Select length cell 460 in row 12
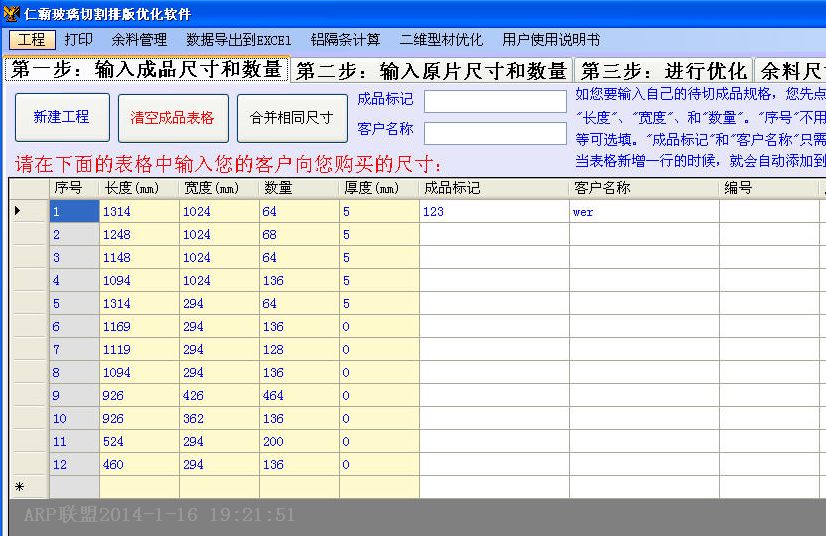 coord(139,464)
